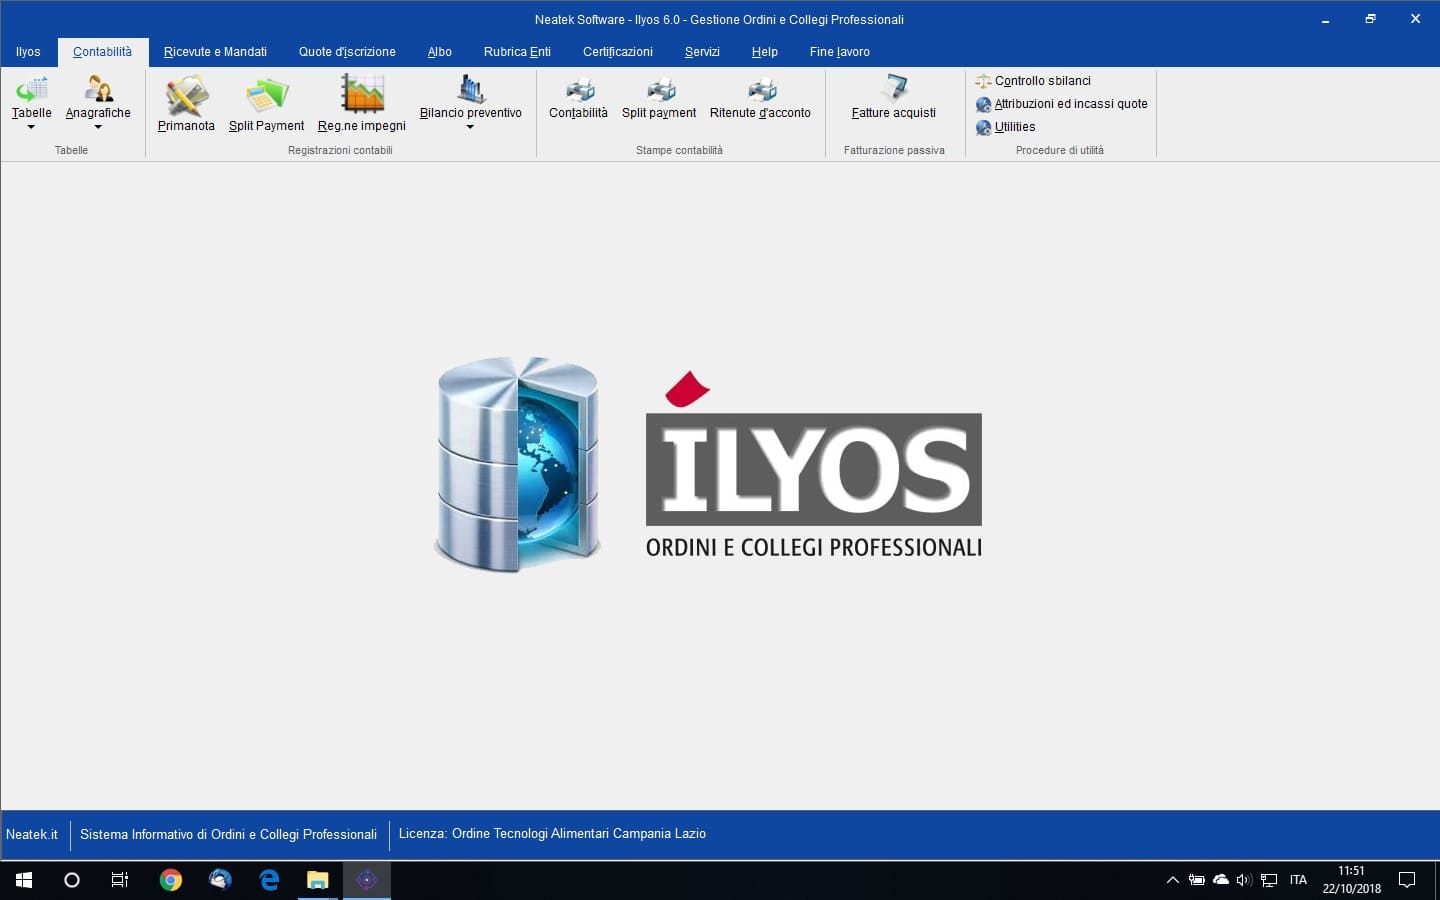Screen dimensions: 1440x900
Task: Open the Action Center notifications
Action: pos(1407,880)
